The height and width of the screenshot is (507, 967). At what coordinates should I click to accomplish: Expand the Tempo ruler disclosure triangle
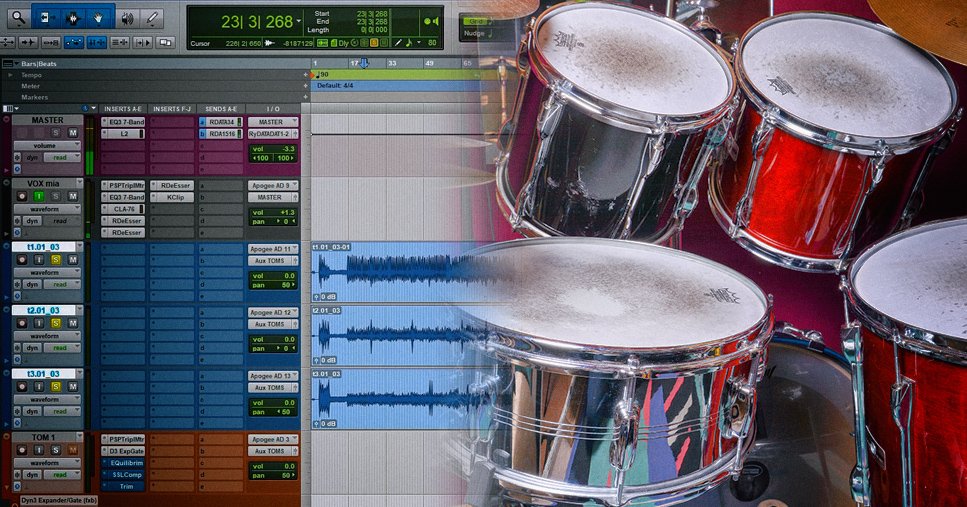tap(10, 75)
